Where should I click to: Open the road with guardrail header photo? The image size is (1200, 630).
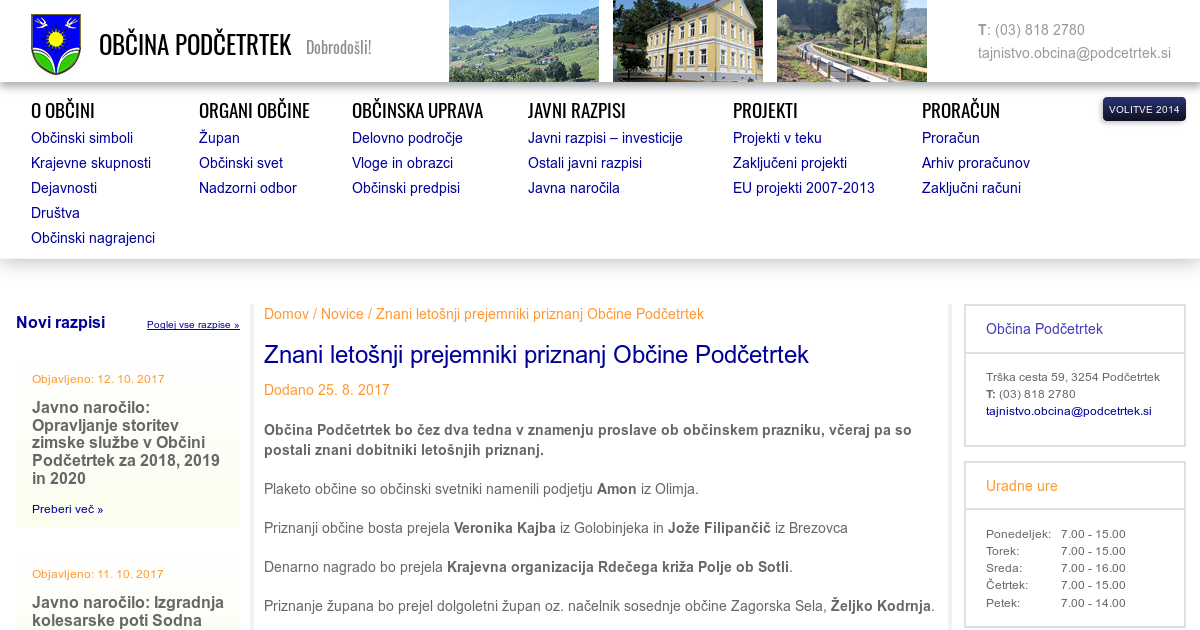[851, 41]
